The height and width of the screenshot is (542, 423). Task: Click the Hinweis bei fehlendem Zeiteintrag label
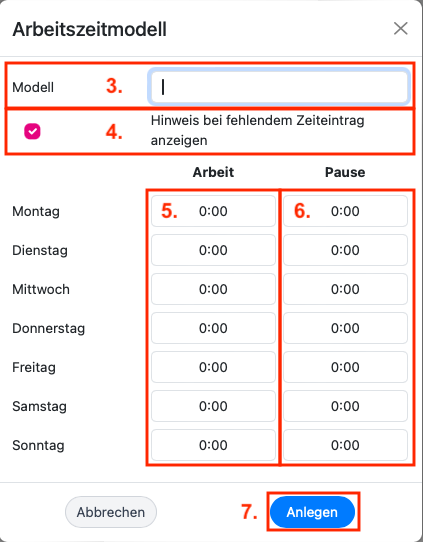(257, 131)
